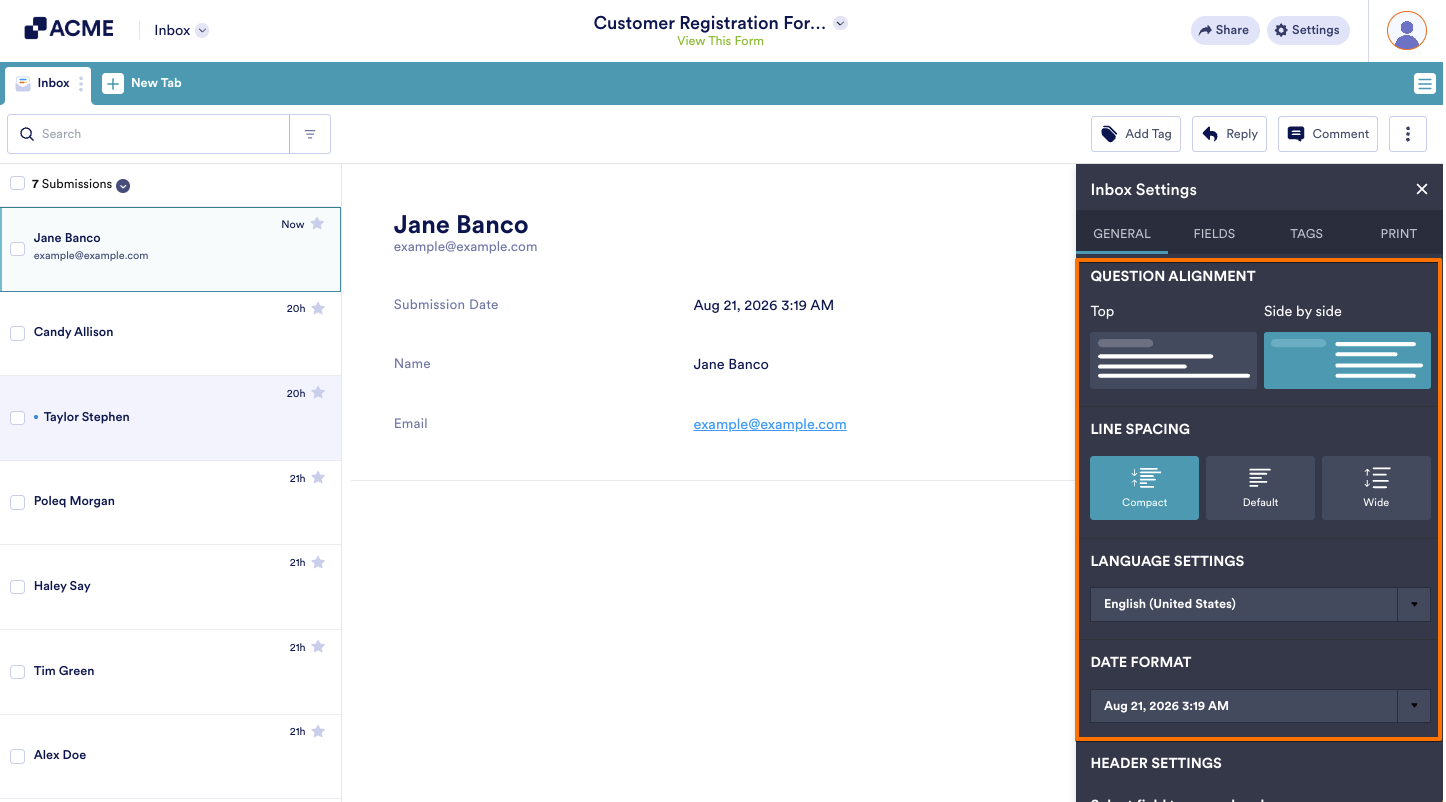Click the Add Tag button
Image resolution: width=1446 pixels, height=802 pixels.
pos(1136,134)
